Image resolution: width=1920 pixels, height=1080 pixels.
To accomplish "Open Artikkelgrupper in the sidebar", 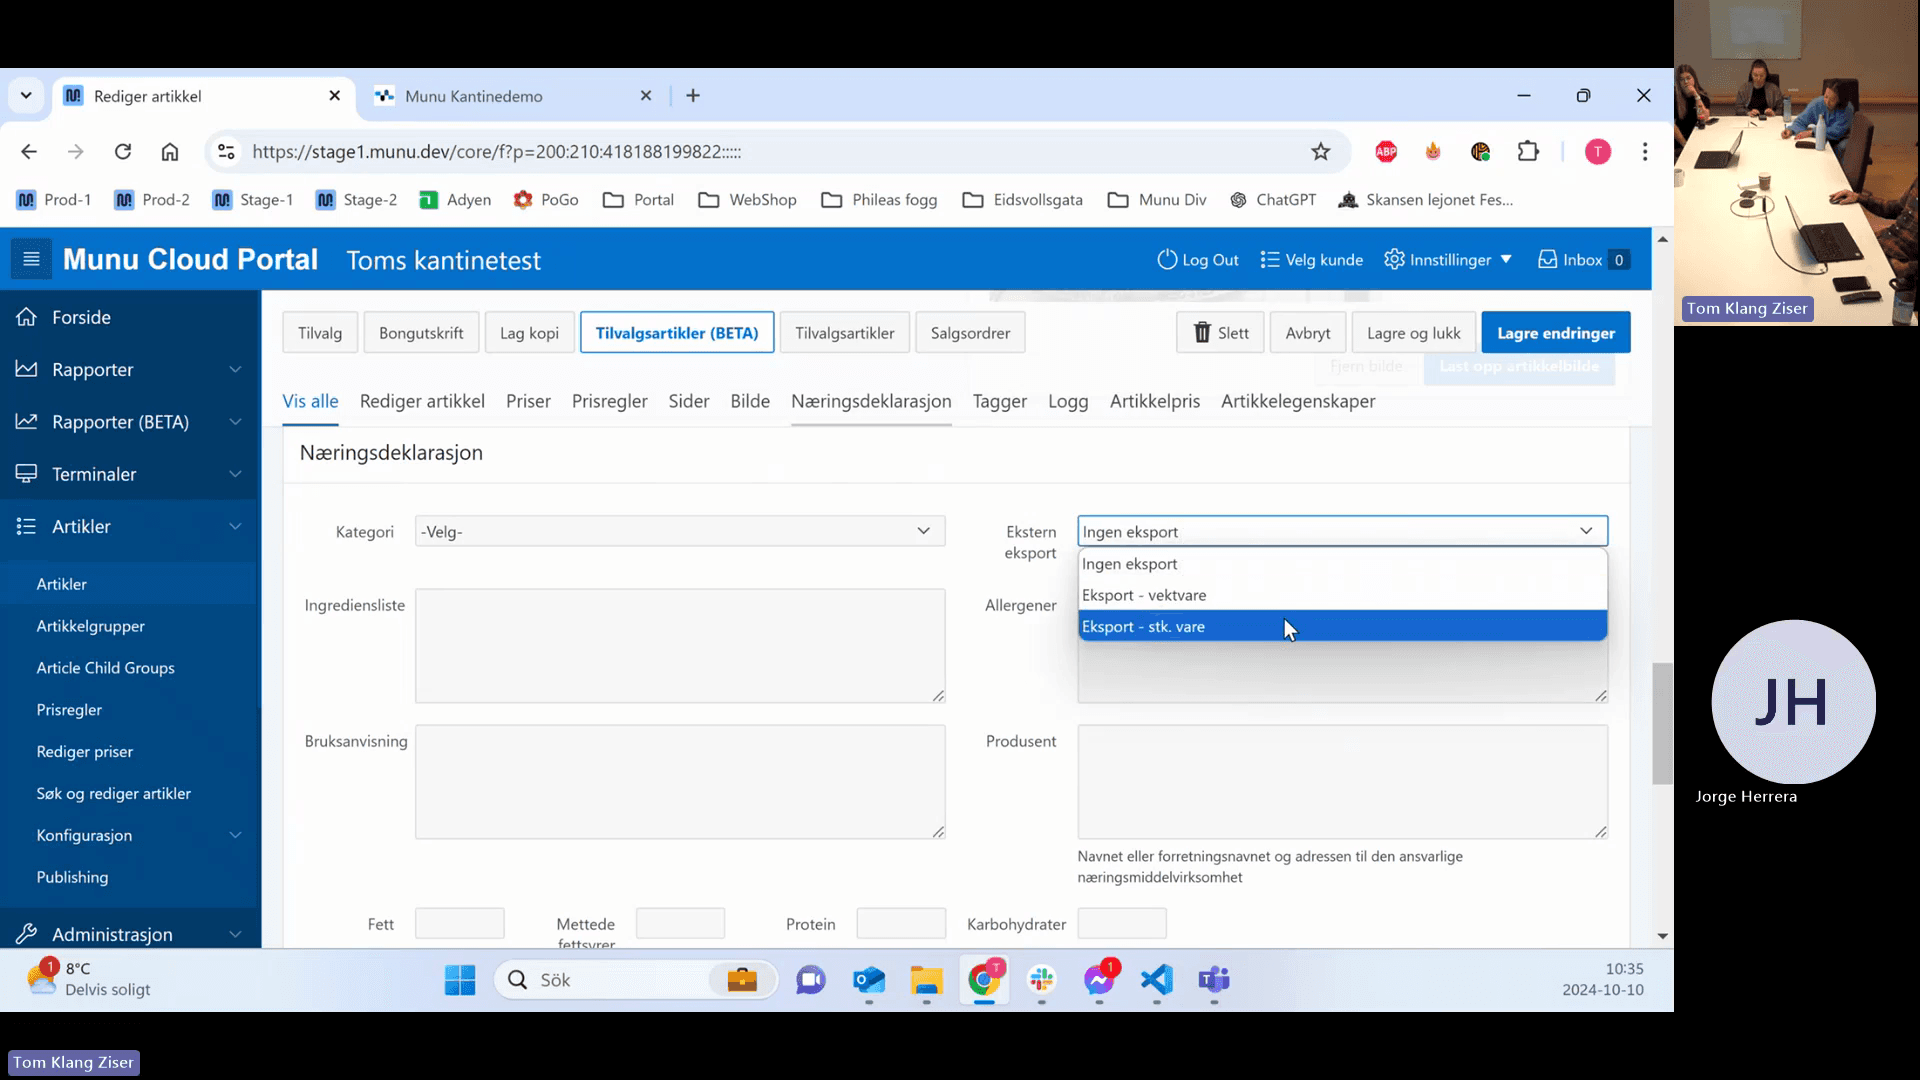I will (x=91, y=626).
